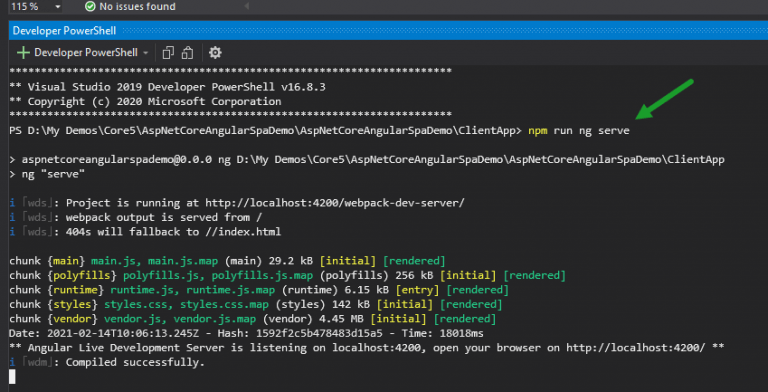The image size is (768, 392).
Task: Click the http://localhost:4200/ URL in output
Action: point(636,348)
